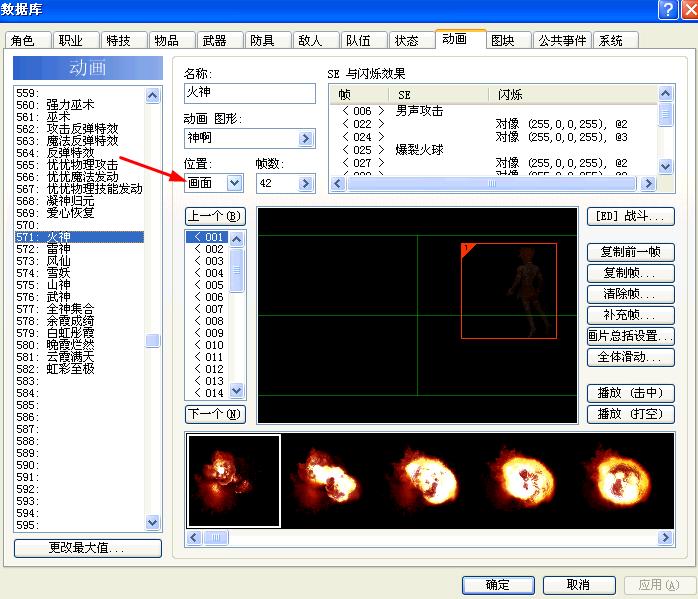Screen dimensions: 698x599
Task: Open 画片总括设置... button
Action: coord(631,336)
